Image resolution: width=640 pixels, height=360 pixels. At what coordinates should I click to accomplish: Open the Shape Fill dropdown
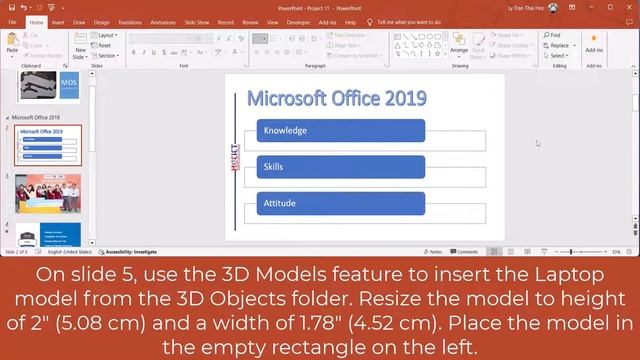point(506,35)
